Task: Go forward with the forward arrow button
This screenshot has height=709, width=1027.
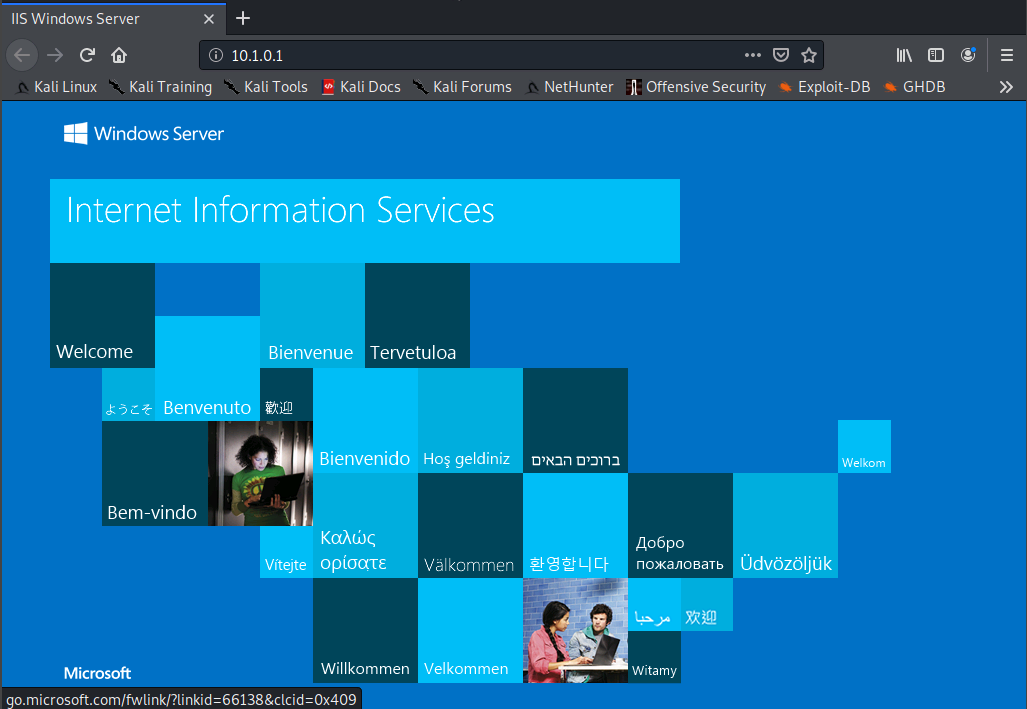Action: click(55, 55)
